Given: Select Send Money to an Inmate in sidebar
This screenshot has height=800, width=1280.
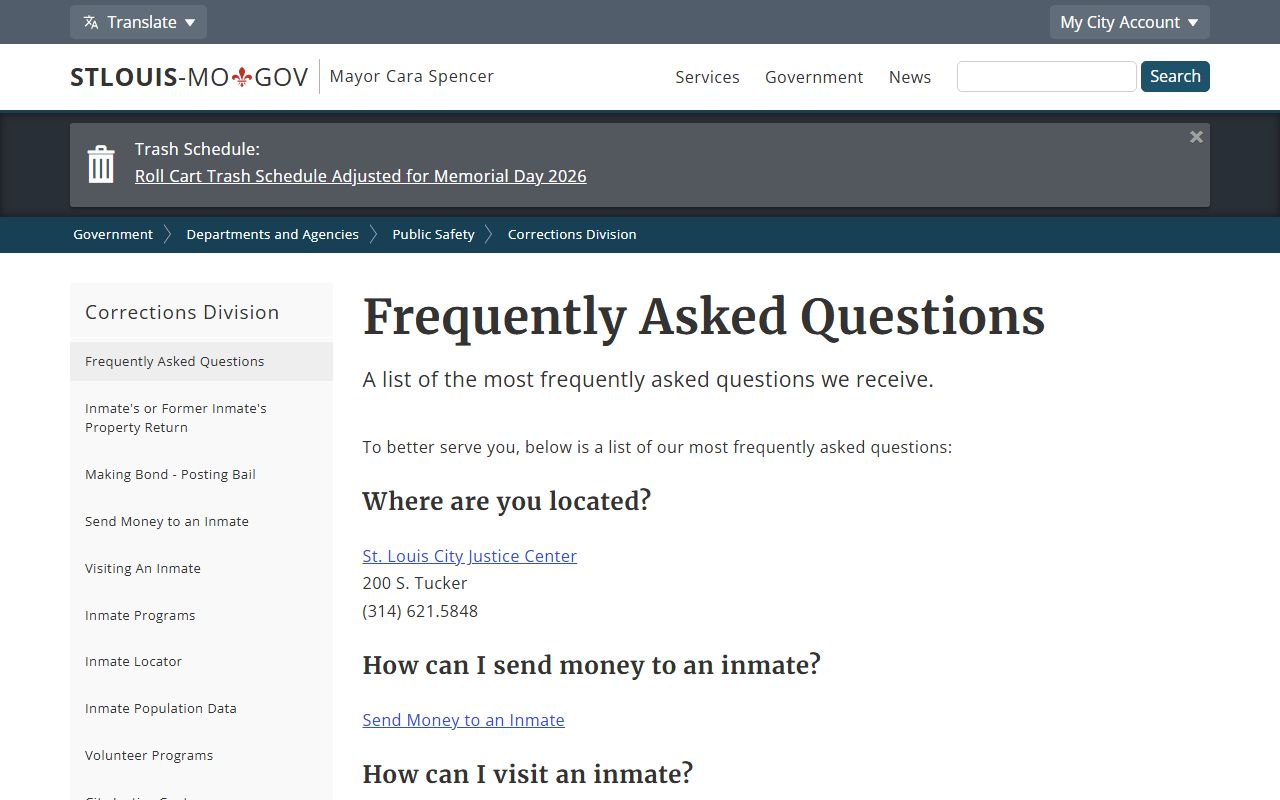Looking at the screenshot, I should (201, 521).
